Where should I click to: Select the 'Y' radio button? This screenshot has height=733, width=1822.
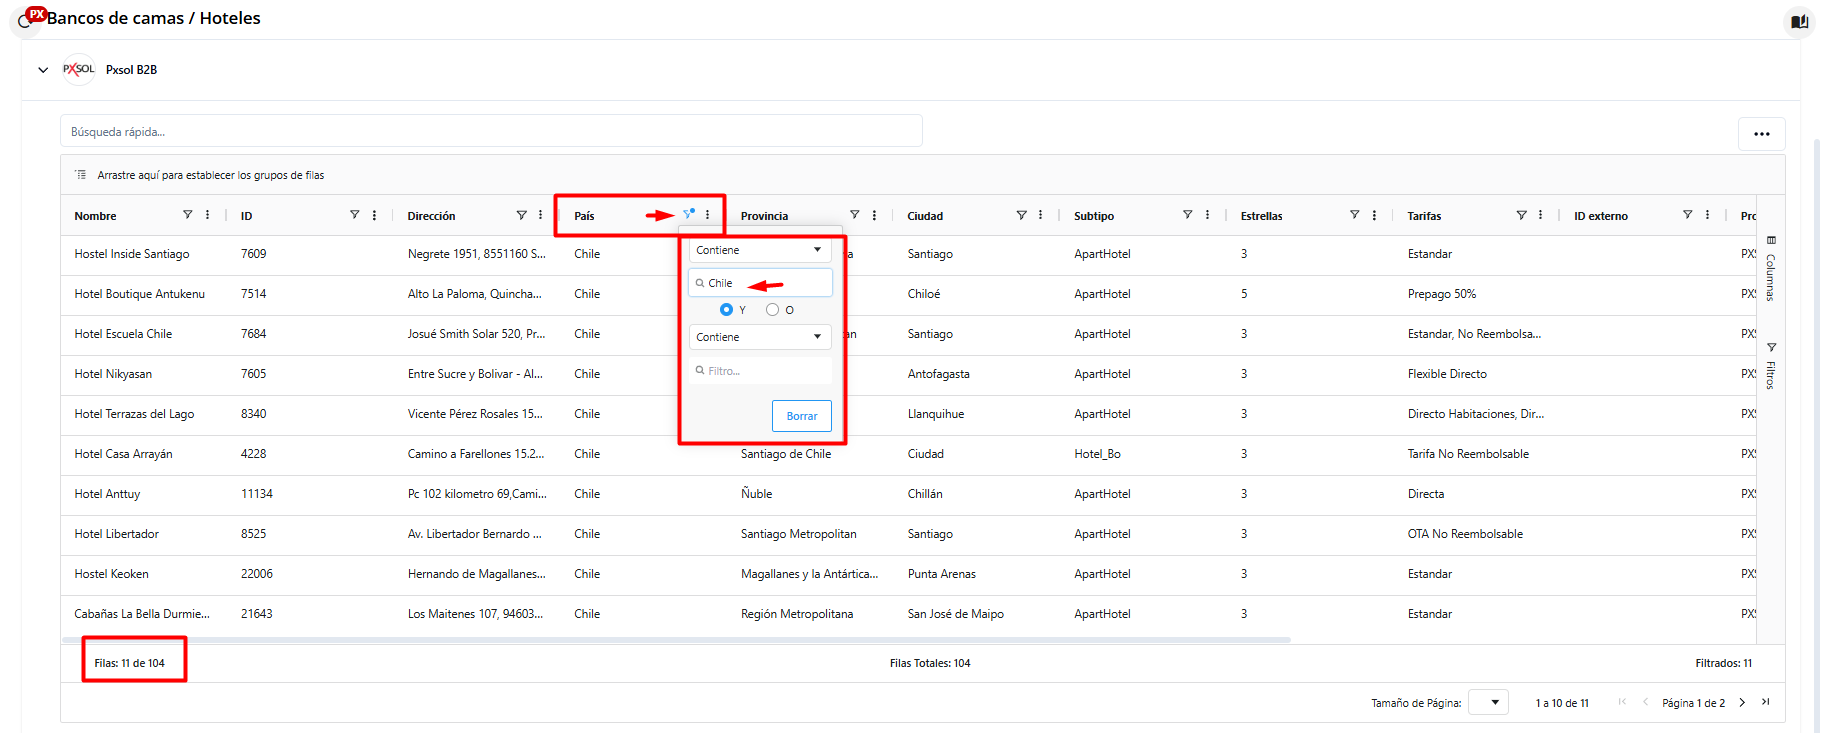click(x=727, y=310)
